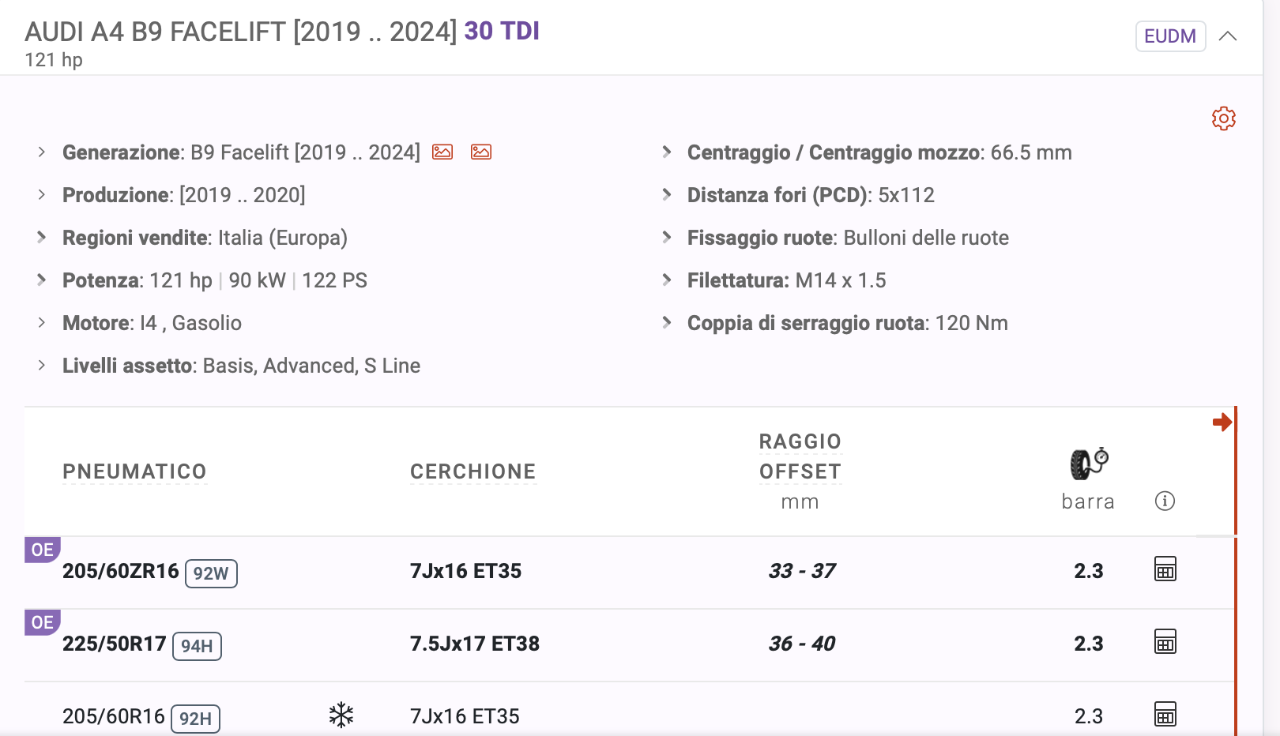Click the pressure info circle icon

click(x=1164, y=501)
